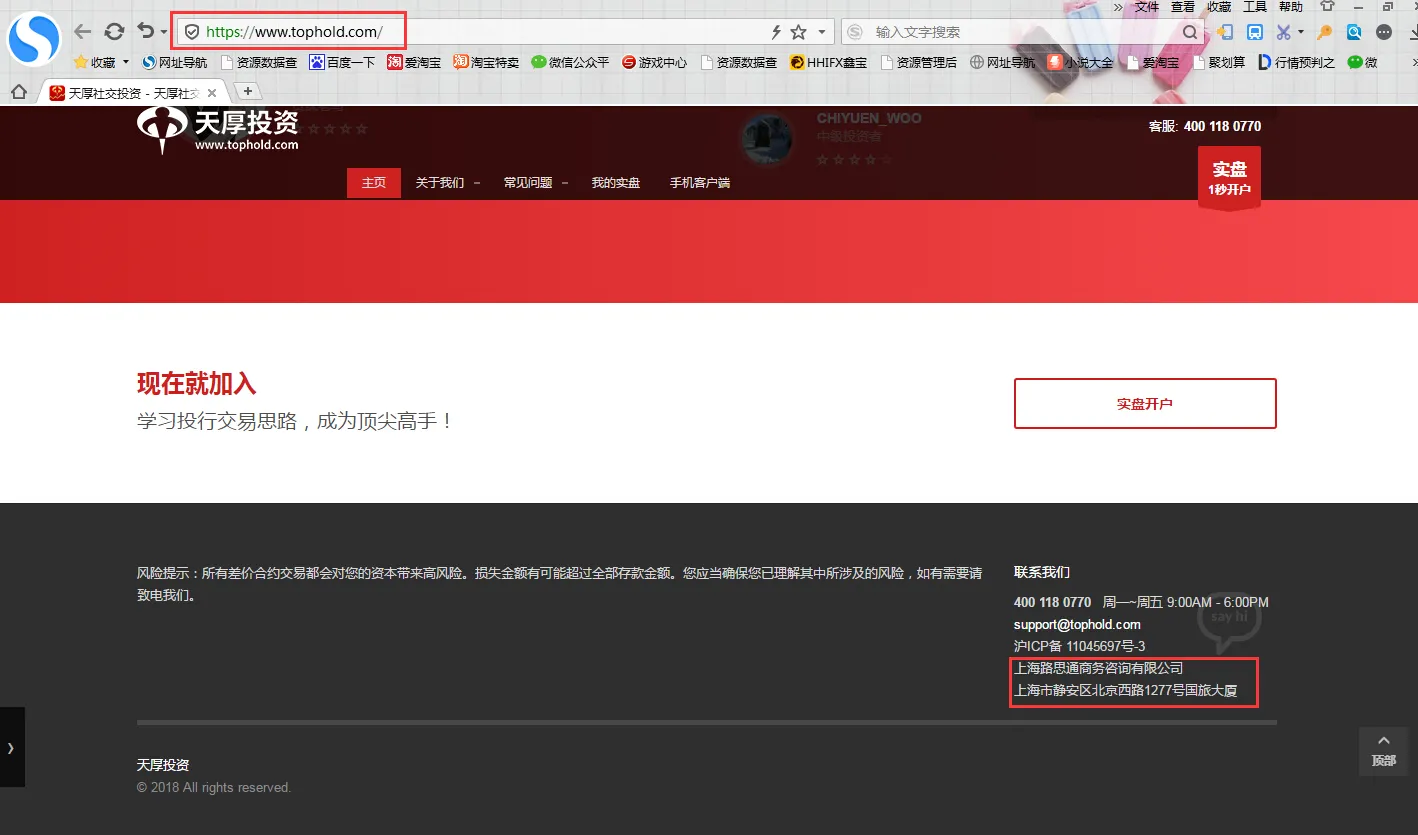
Task: Open the 聚划算 bookmark
Action: coord(1220,62)
